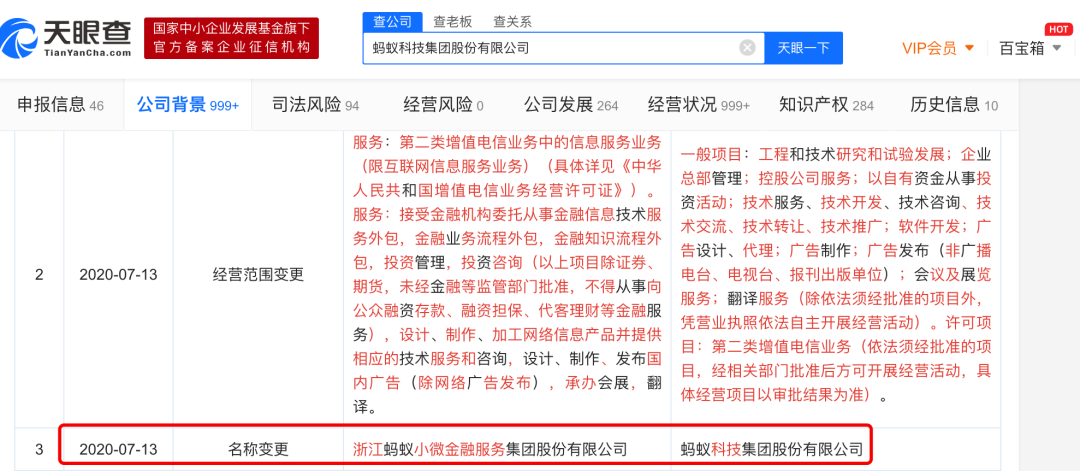1080x471 pixels.
Task: Open the 公司发展 264 tab
Action: [x=570, y=105]
